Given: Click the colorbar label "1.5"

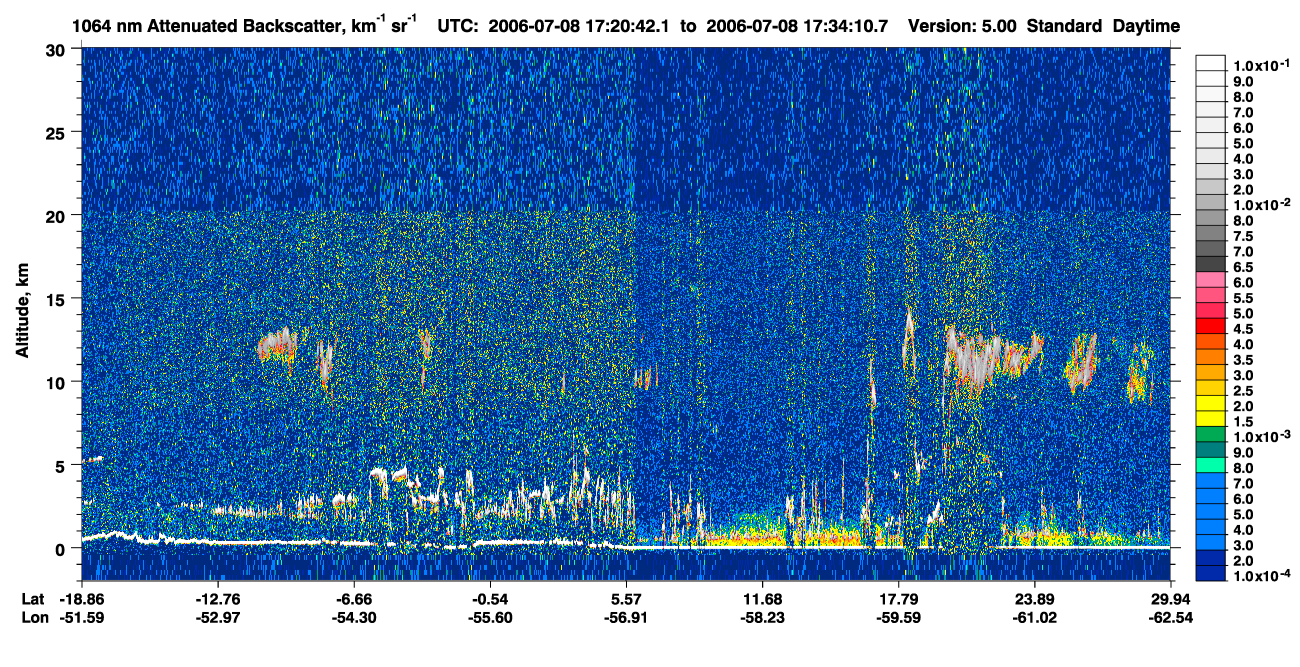Looking at the screenshot, I should pos(1243,423).
